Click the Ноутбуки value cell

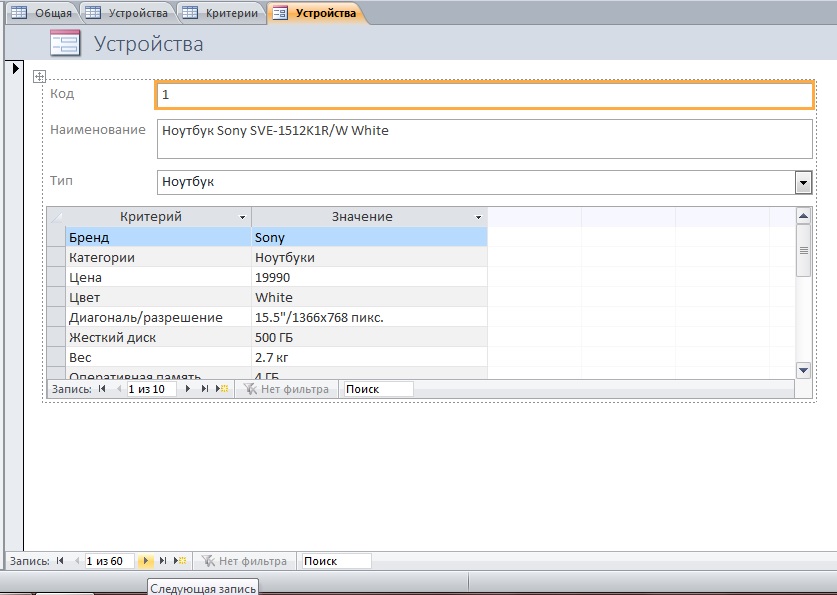(x=369, y=257)
